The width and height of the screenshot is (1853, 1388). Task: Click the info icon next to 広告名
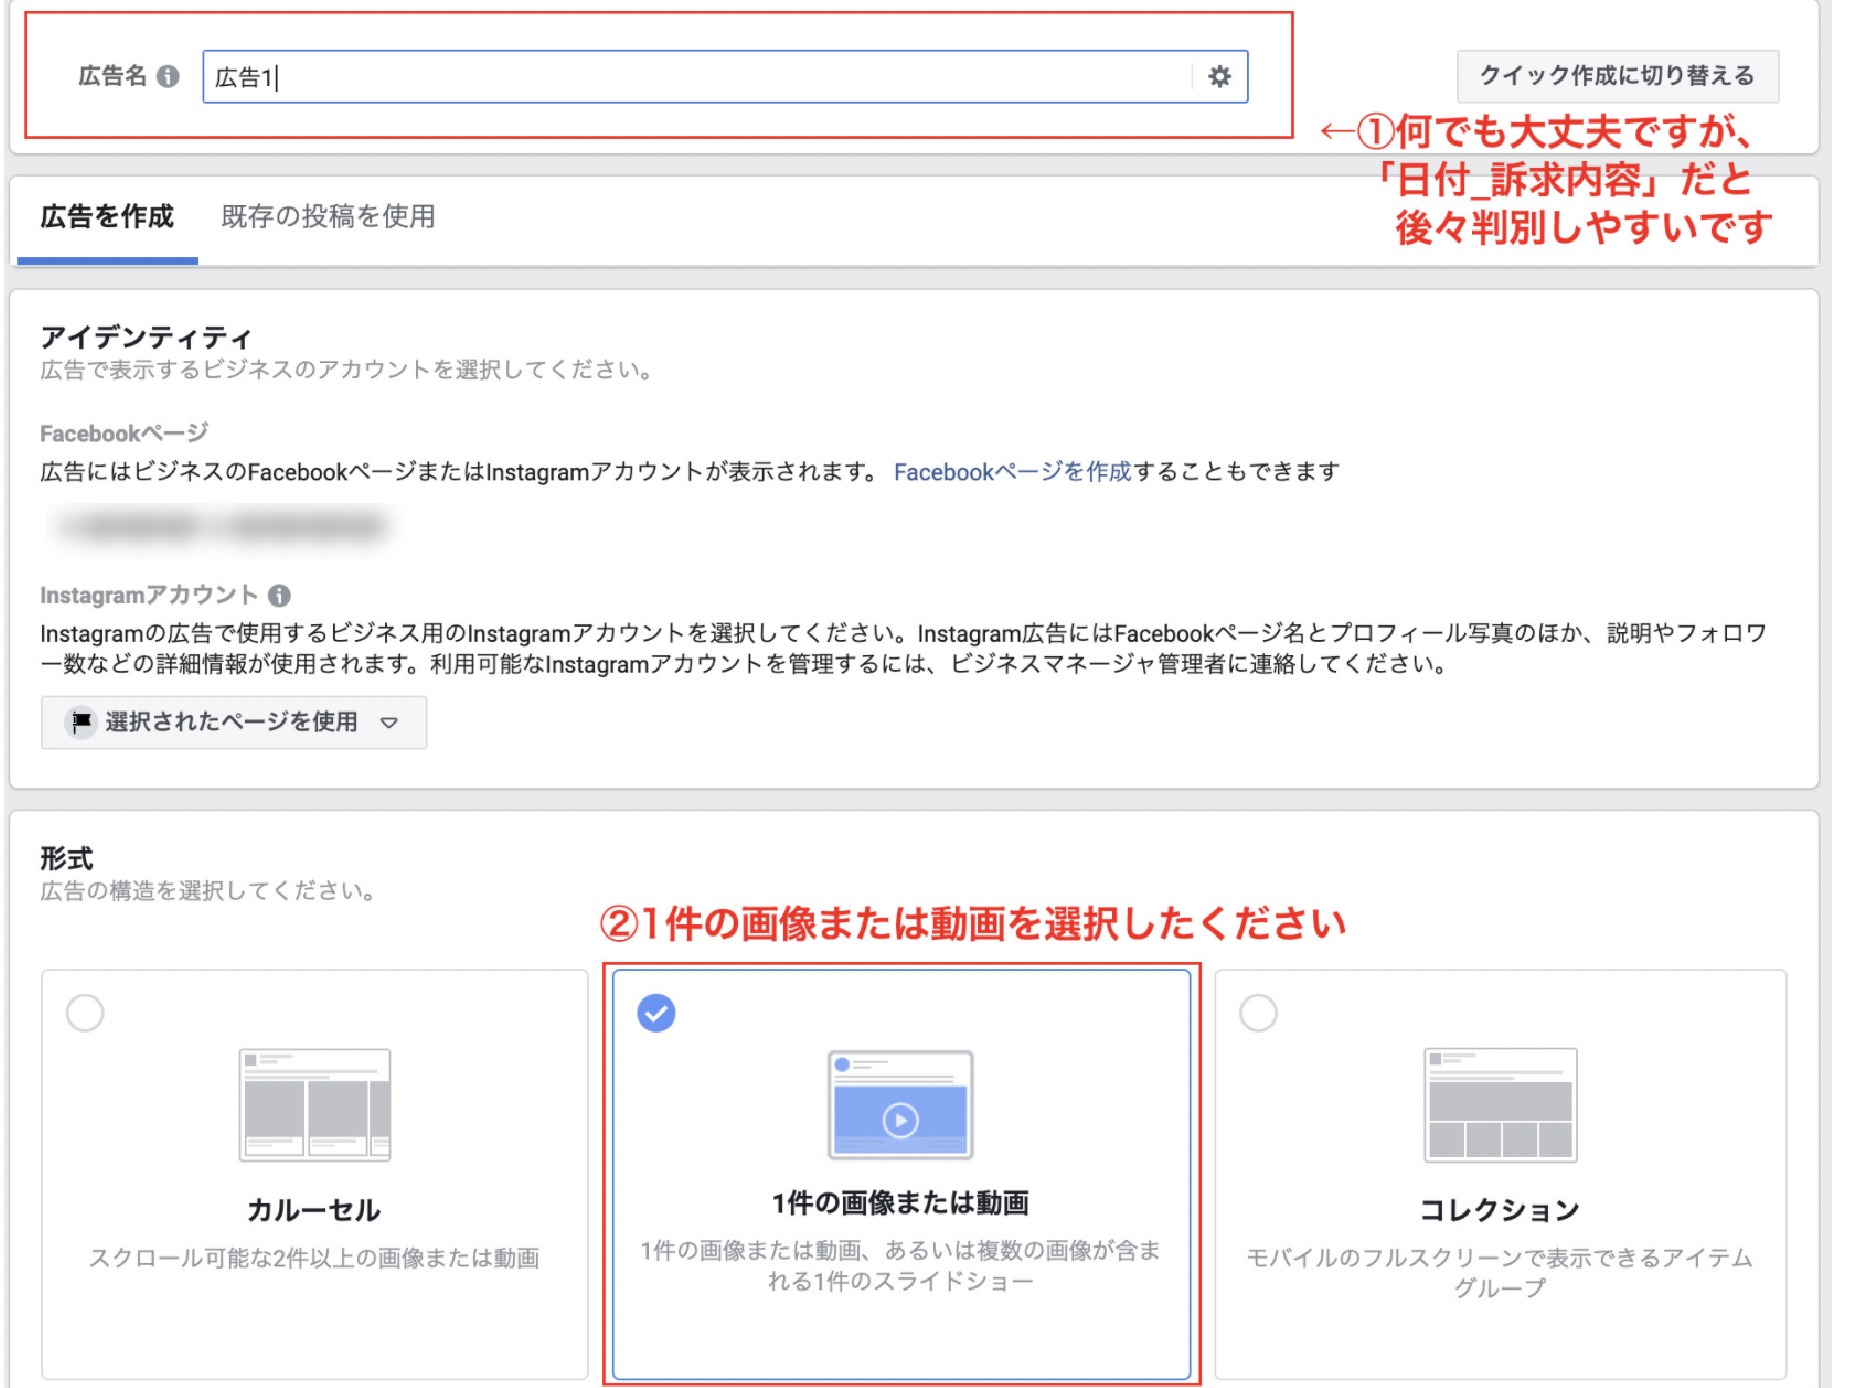pyautogui.click(x=169, y=76)
